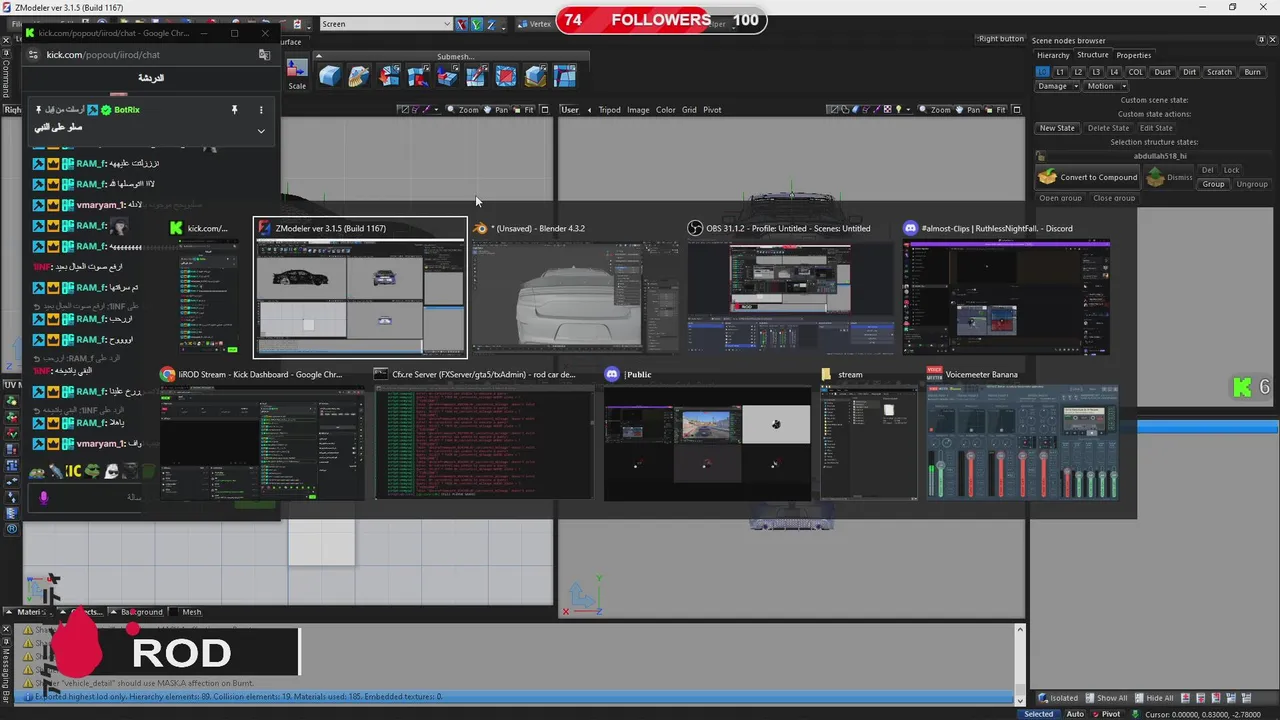Open the User viewport menu
The width and height of the screenshot is (1280, 720).
click(570, 110)
